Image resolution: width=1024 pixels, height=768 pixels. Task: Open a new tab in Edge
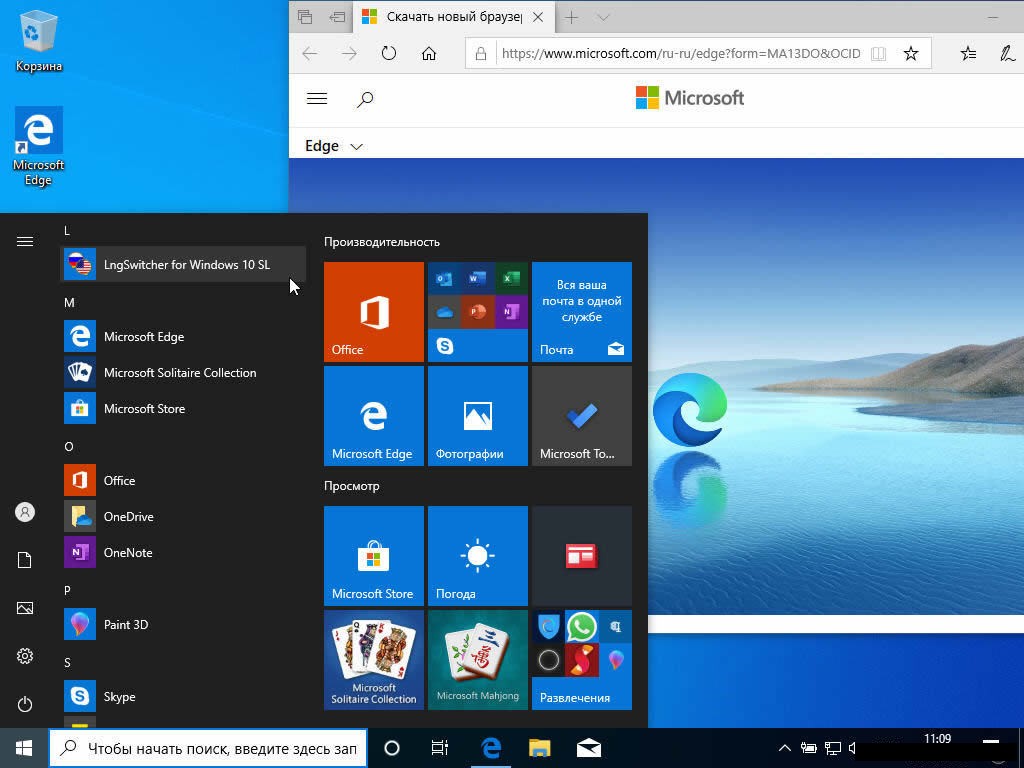(571, 17)
